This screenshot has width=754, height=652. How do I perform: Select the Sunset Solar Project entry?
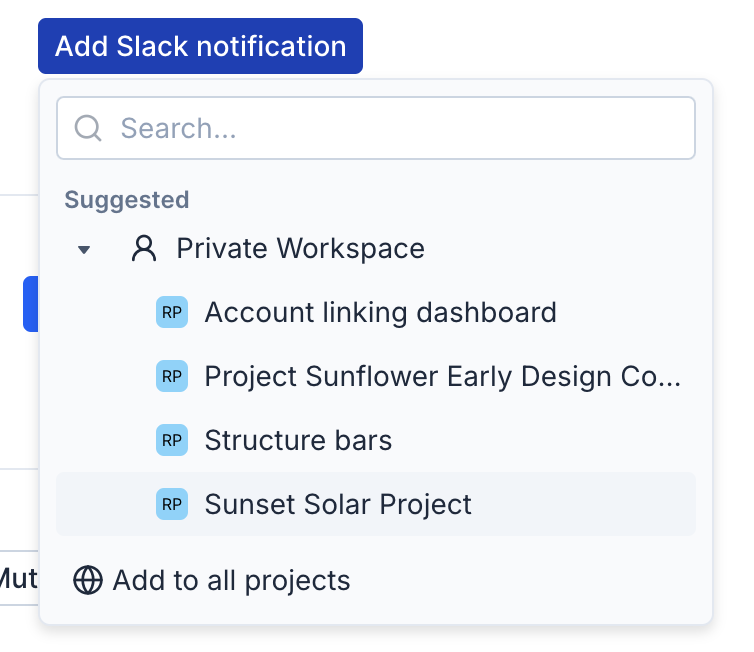[x=338, y=505]
